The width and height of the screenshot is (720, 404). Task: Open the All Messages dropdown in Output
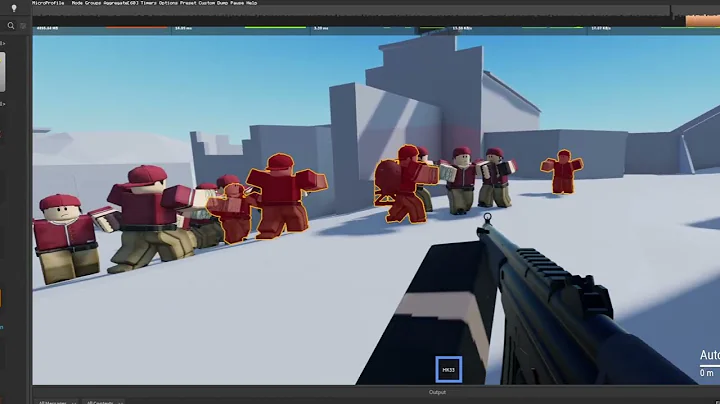[x=57, y=402]
